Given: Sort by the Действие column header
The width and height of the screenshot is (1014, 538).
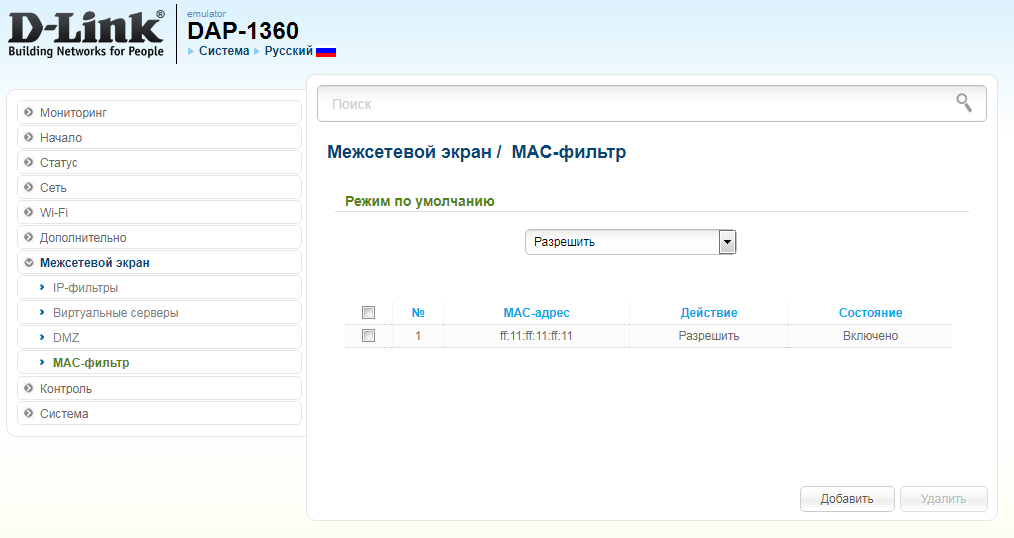Looking at the screenshot, I should [x=709, y=312].
